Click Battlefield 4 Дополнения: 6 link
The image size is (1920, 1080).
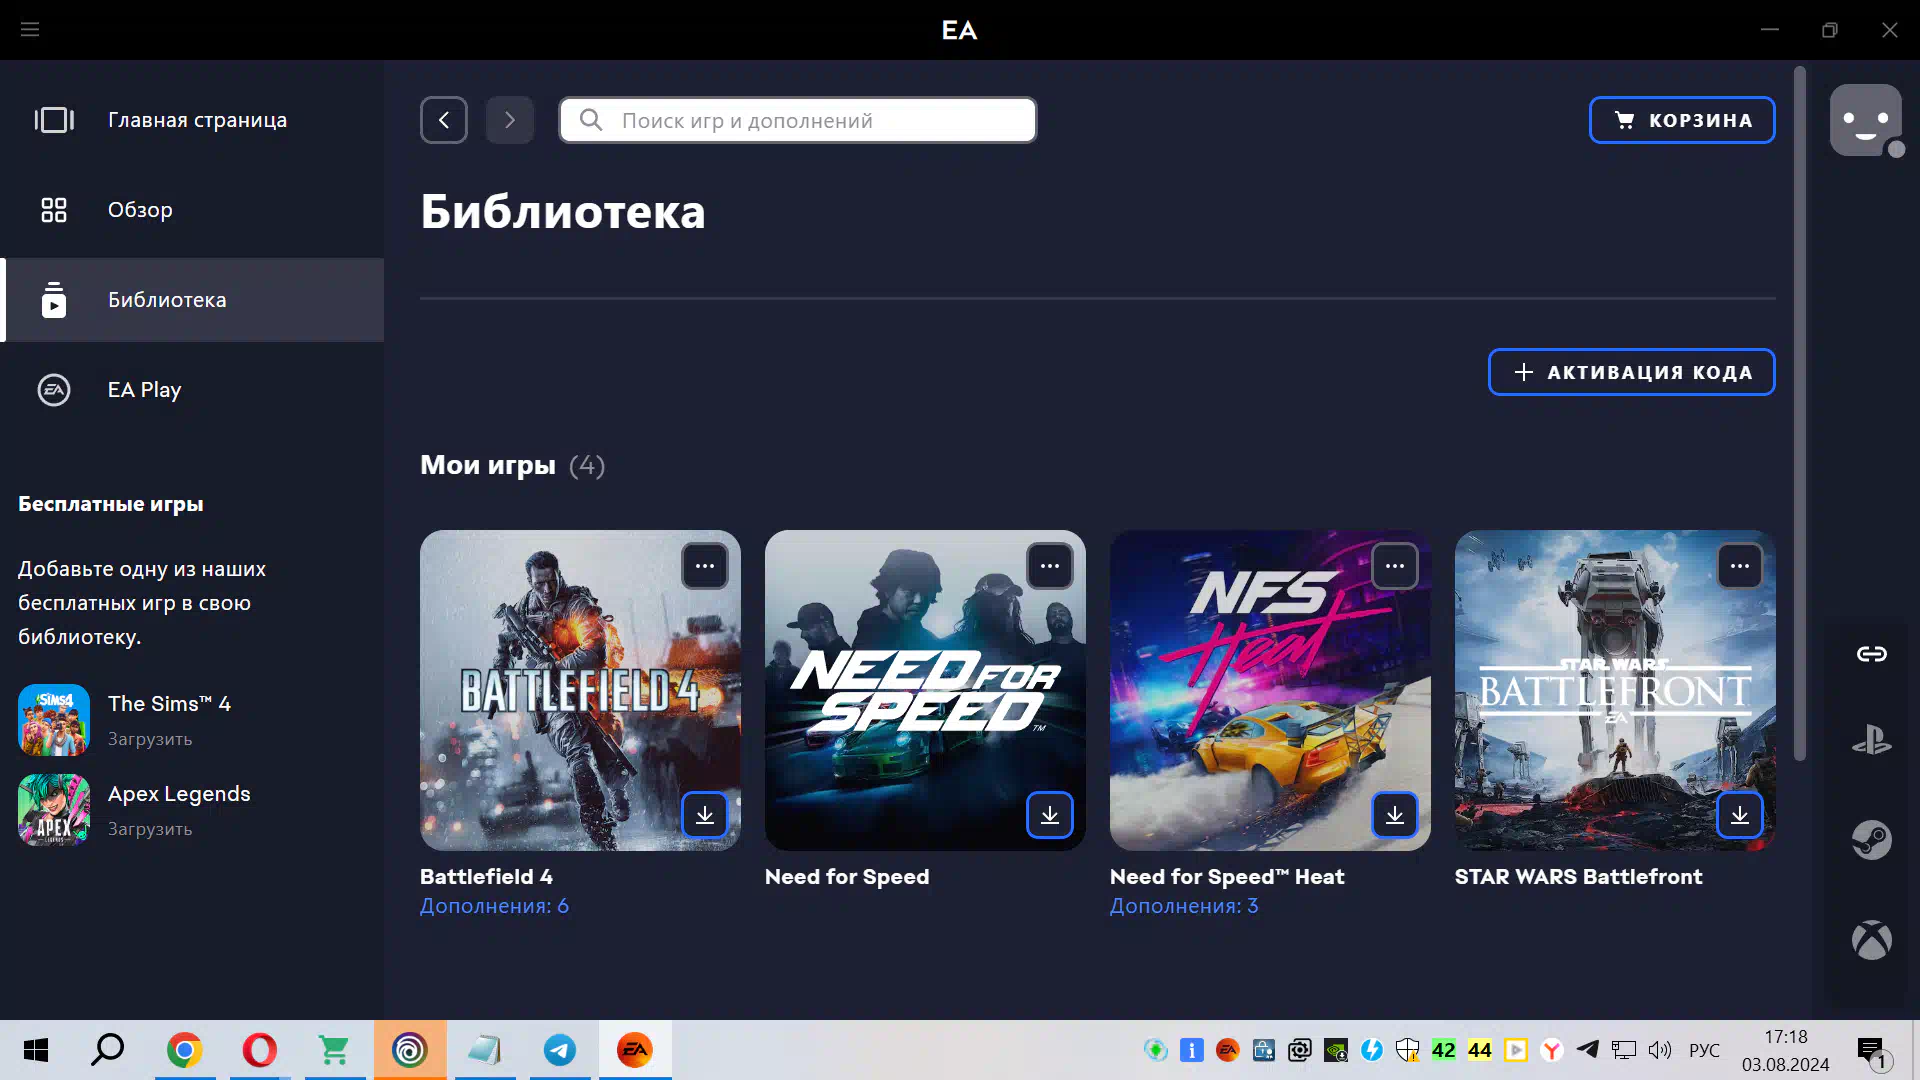click(494, 906)
